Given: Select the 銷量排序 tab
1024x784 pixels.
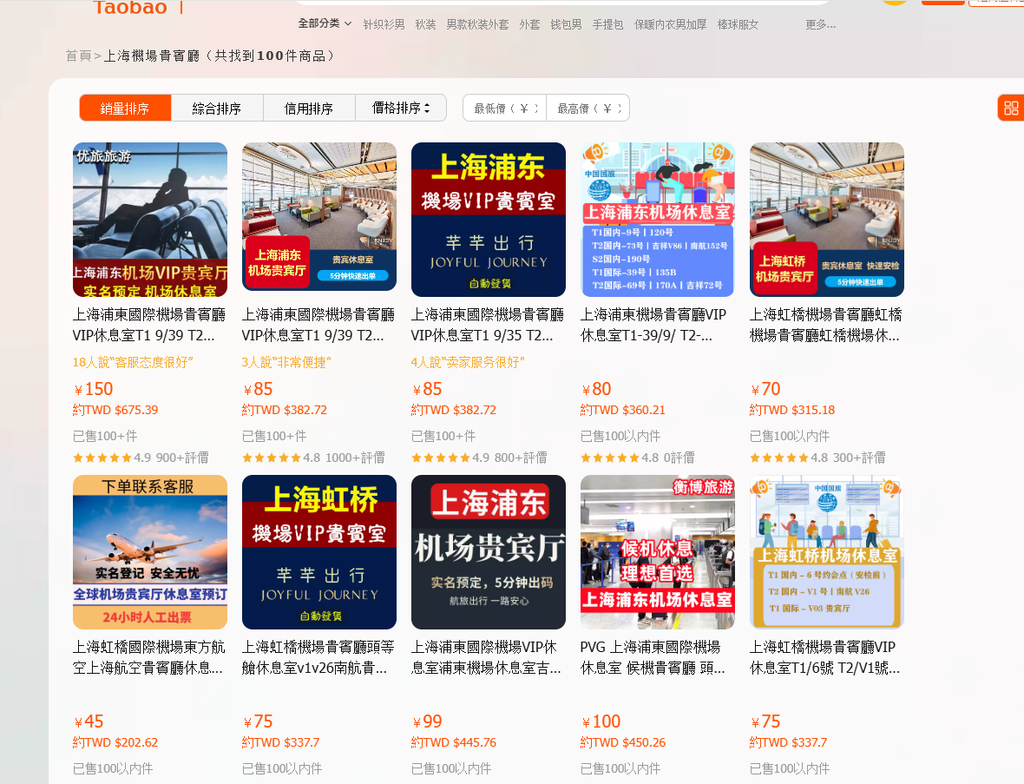Looking at the screenshot, I should click(x=125, y=108).
